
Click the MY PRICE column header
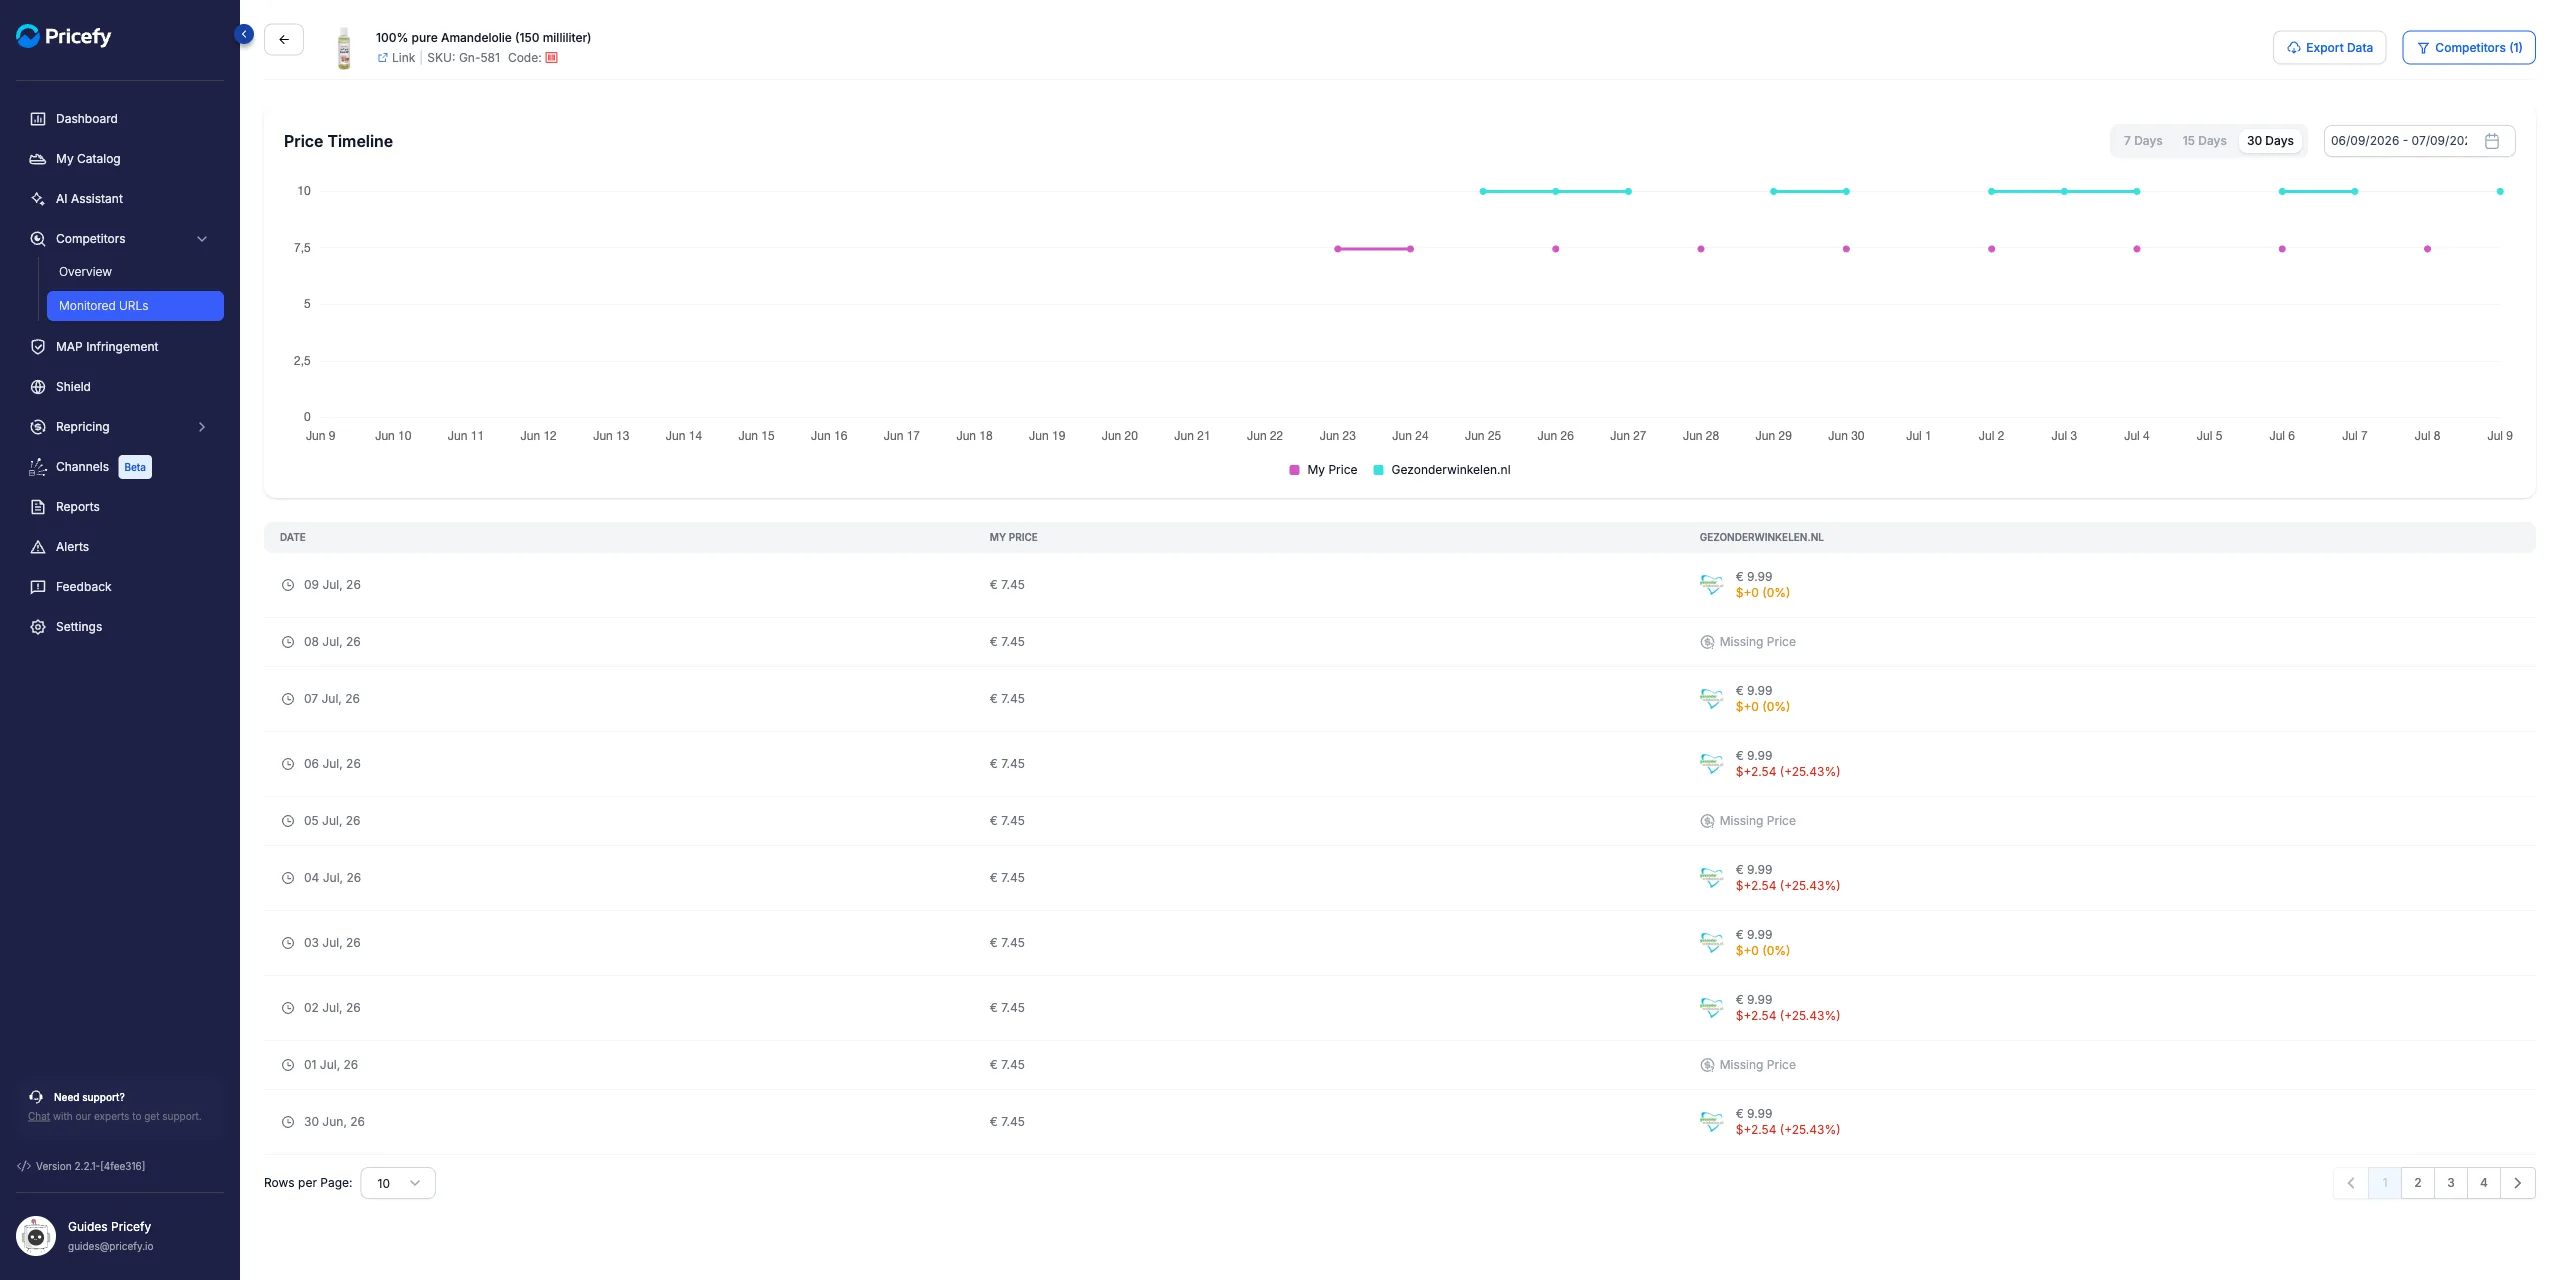[x=1013, y=538]
